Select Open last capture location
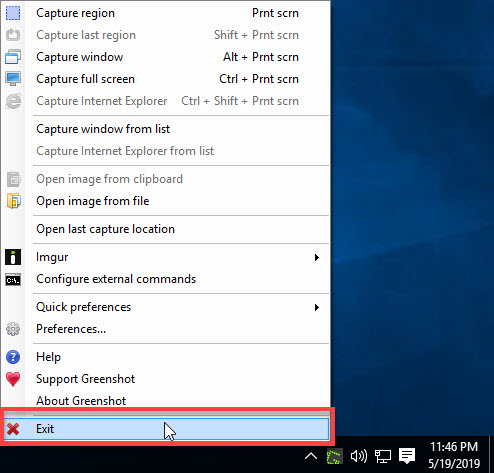 (x=166, y=229)
